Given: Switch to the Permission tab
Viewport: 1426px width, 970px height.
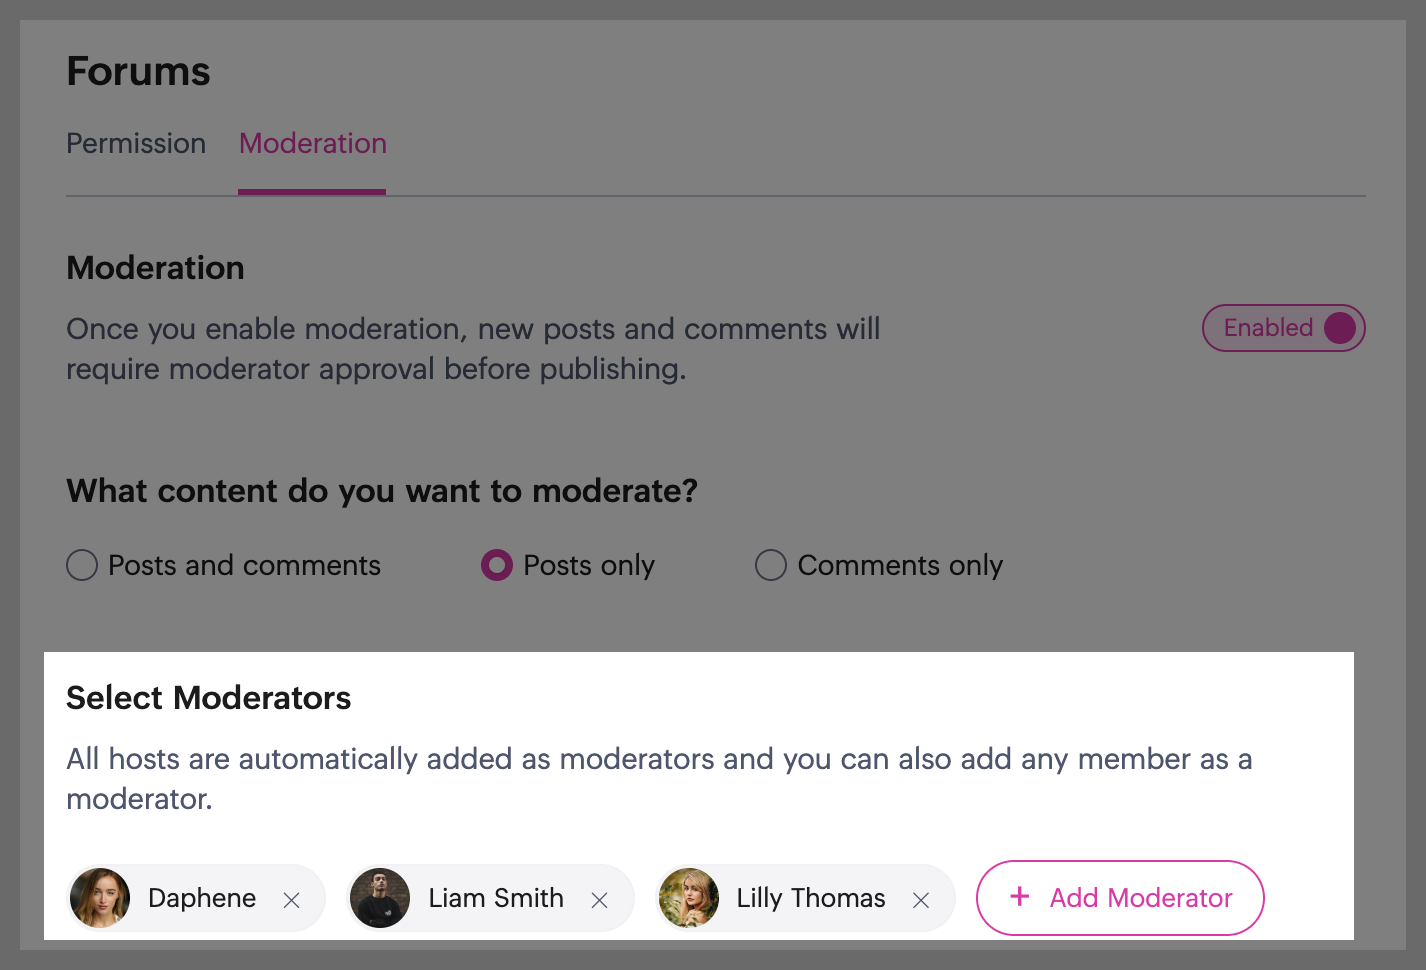Looking at the screenshot, I should click(x=136, y=144).
